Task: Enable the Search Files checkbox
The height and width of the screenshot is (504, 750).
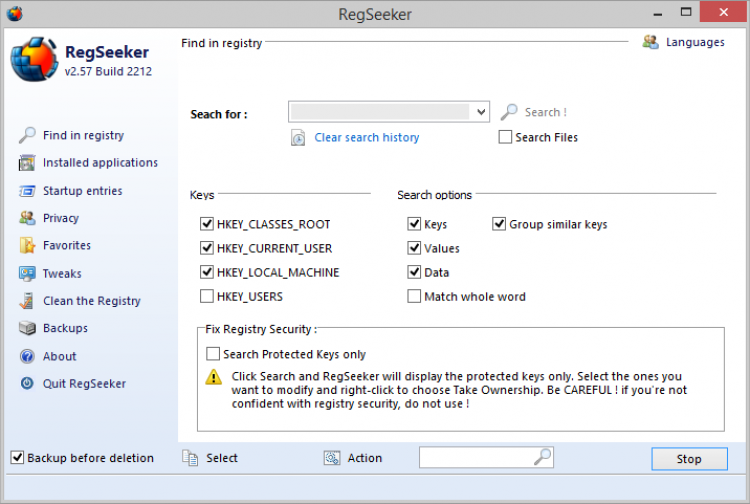Action: tap(505, 137)
